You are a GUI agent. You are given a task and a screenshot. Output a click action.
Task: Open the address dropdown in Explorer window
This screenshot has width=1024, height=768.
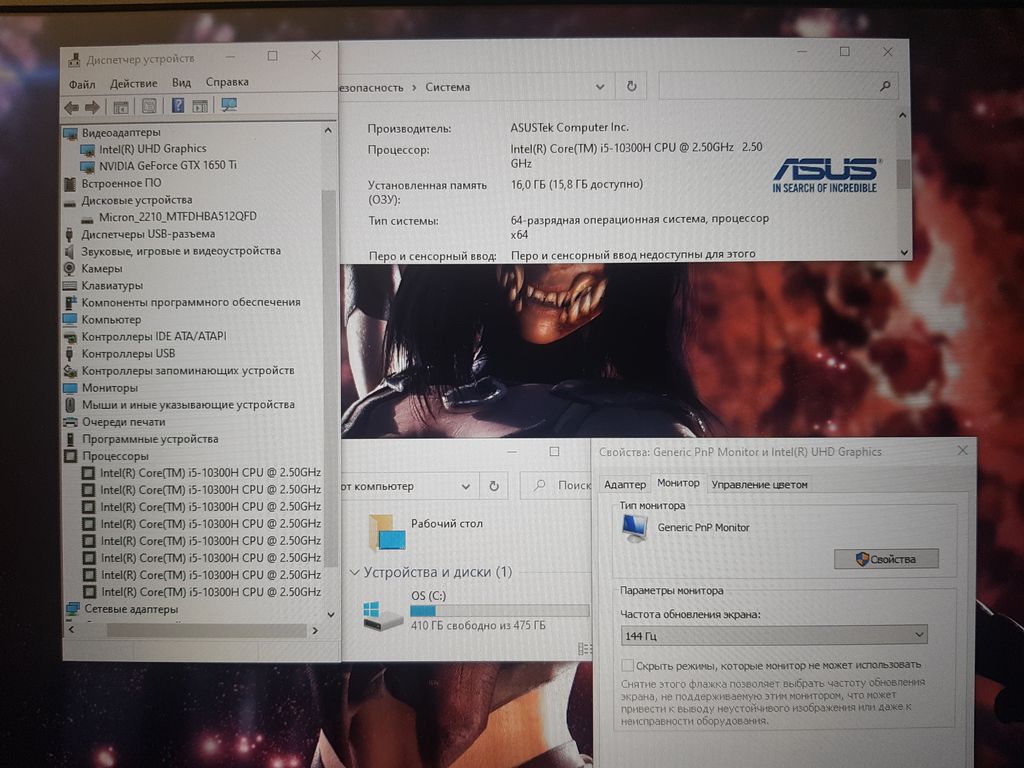(x=466, y=487)
